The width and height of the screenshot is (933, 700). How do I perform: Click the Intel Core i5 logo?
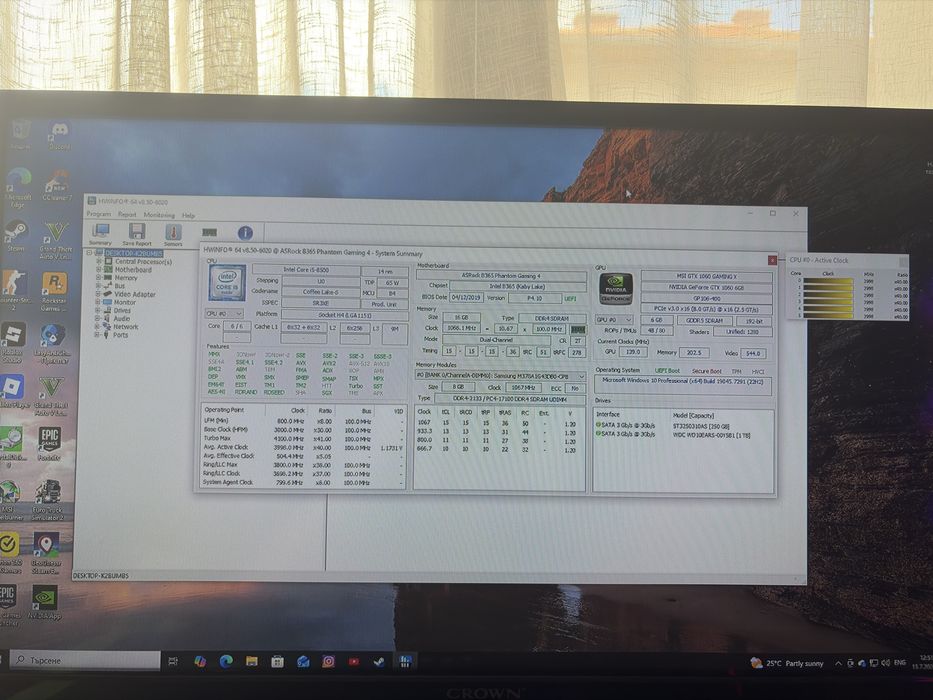(x=227, y=283)
